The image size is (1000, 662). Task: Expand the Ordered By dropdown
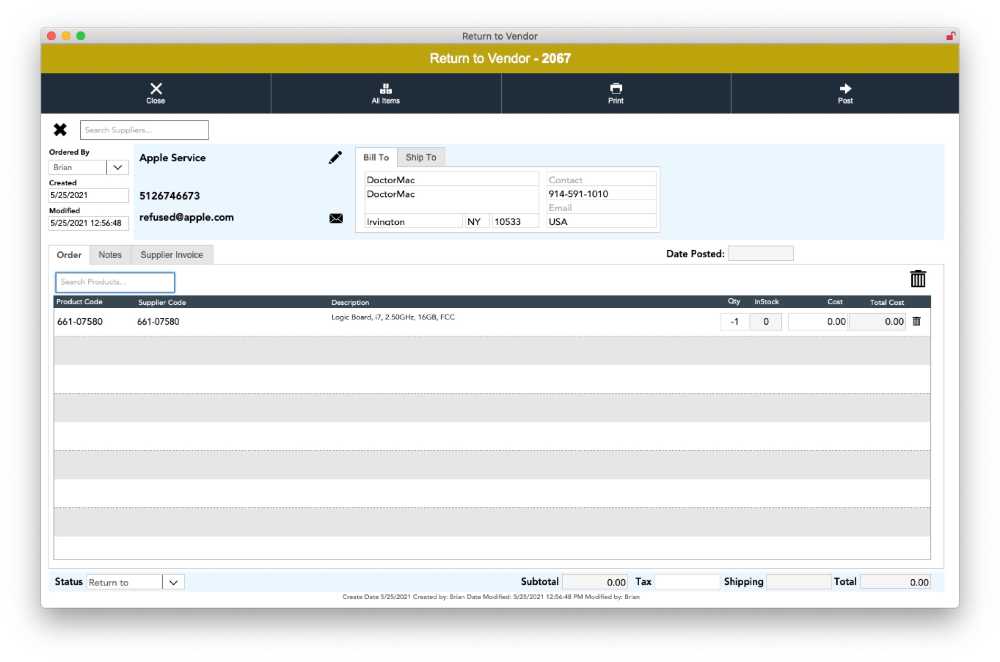[117, 167]
